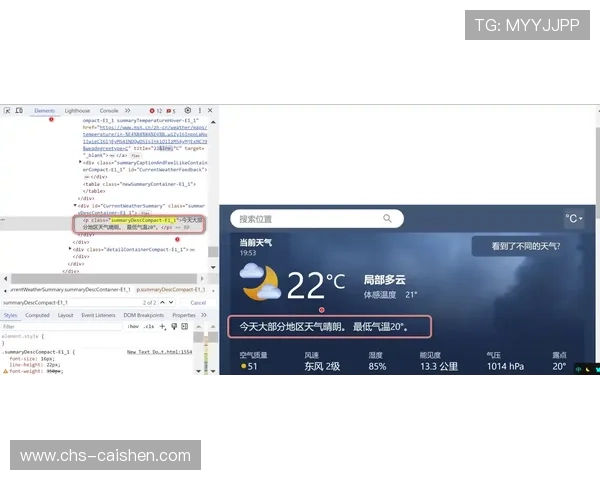Show more DevTools tabs chevron
The height and width of the screenshot is (480, 600).
127,111
